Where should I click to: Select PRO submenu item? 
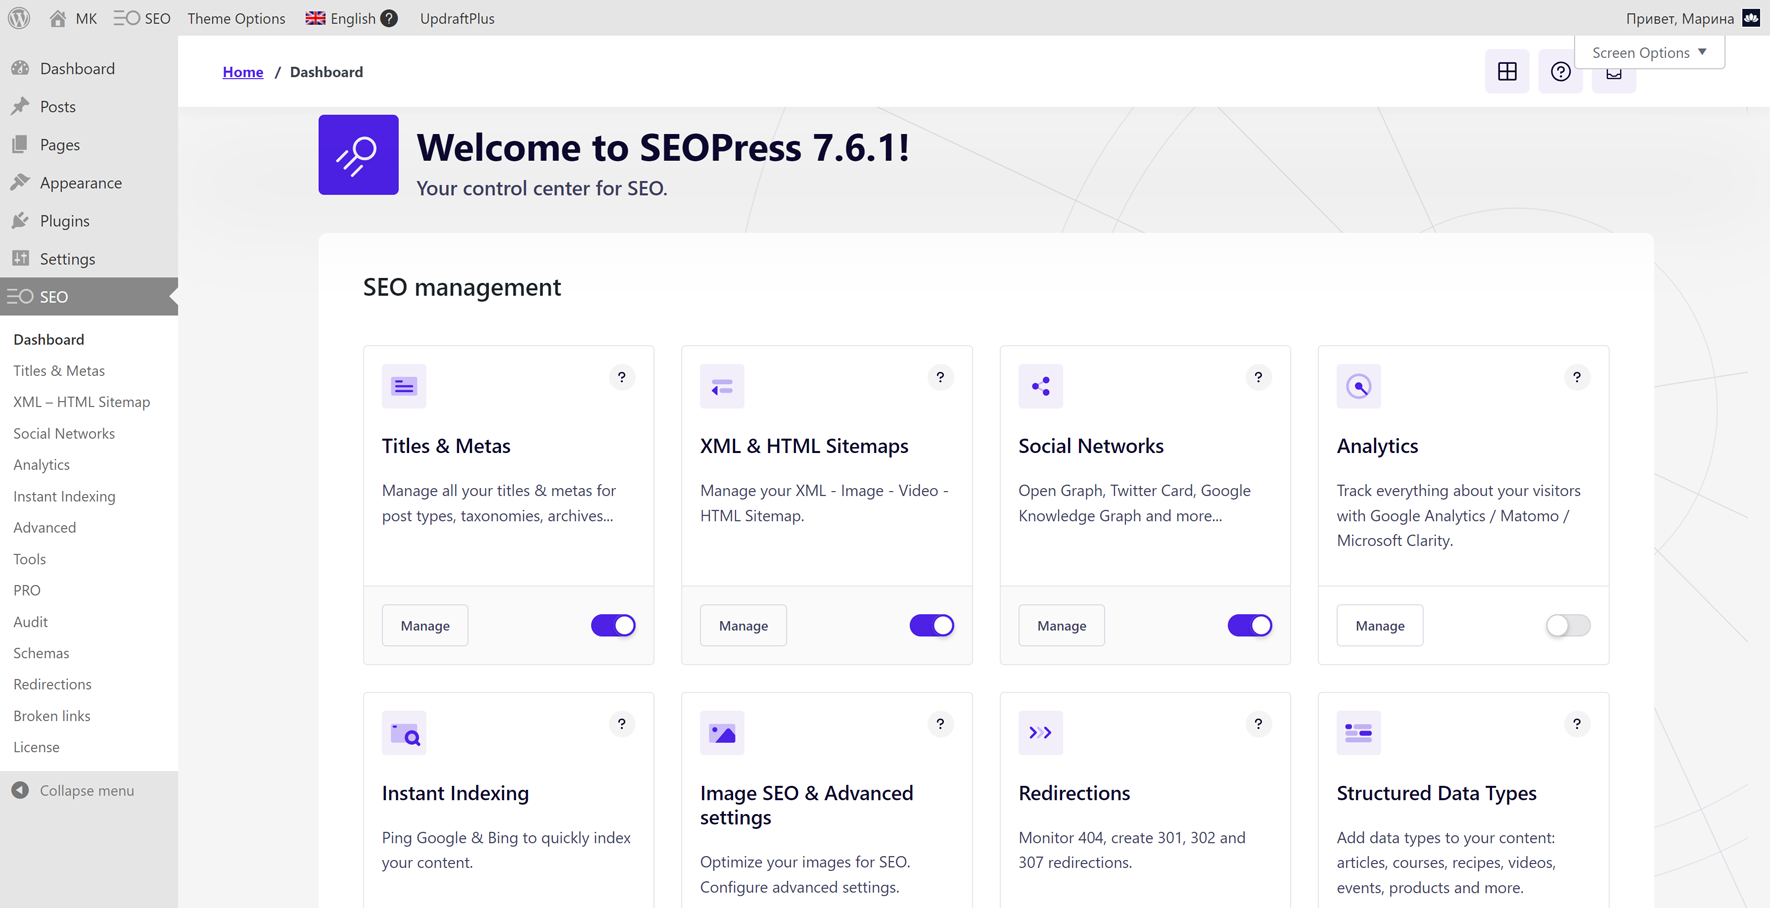[x=27, y=590]
